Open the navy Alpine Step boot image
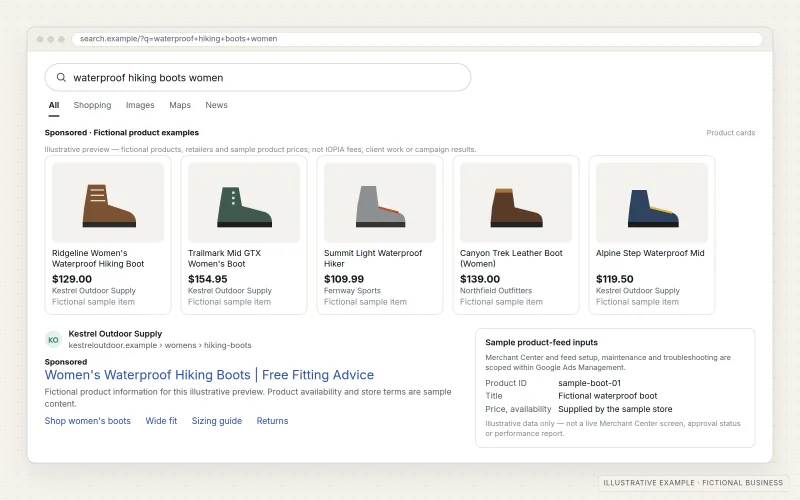Image resolution: width=800 pixels, height=500 pixels. point(652,203)
